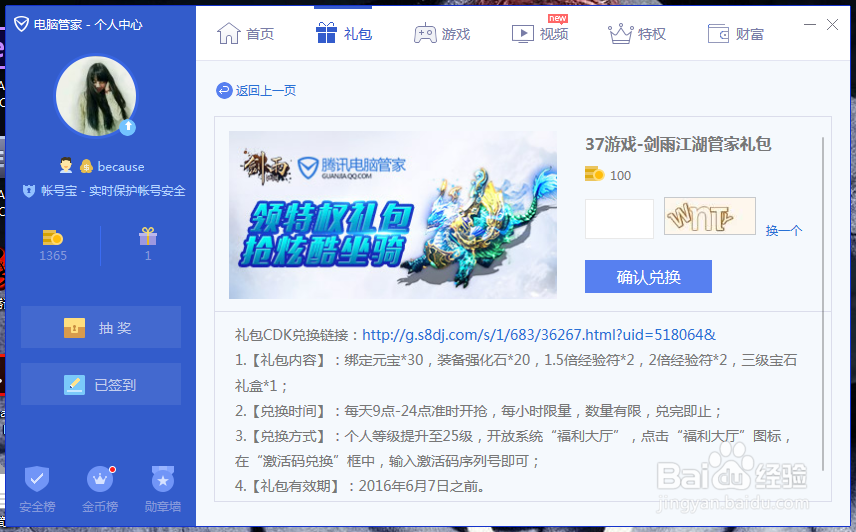Open the 首页 home tab

coord(245,34)
